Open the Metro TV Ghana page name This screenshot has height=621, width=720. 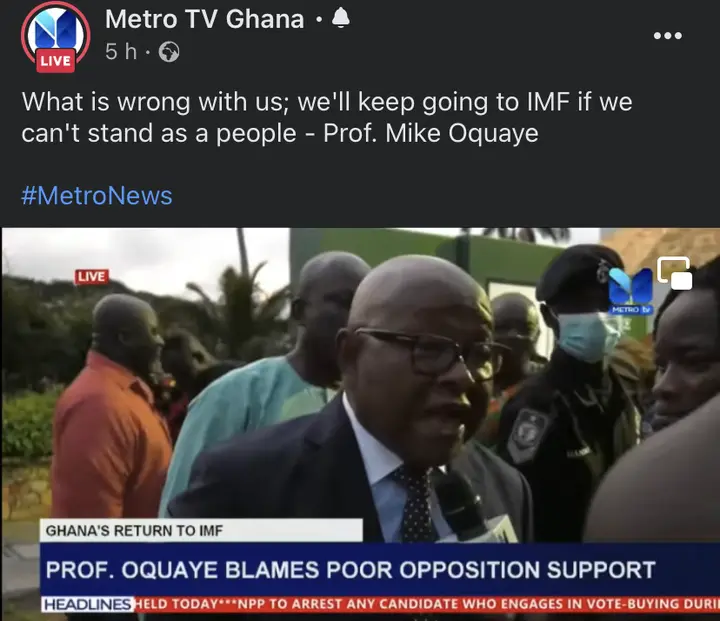coord(204,19)
